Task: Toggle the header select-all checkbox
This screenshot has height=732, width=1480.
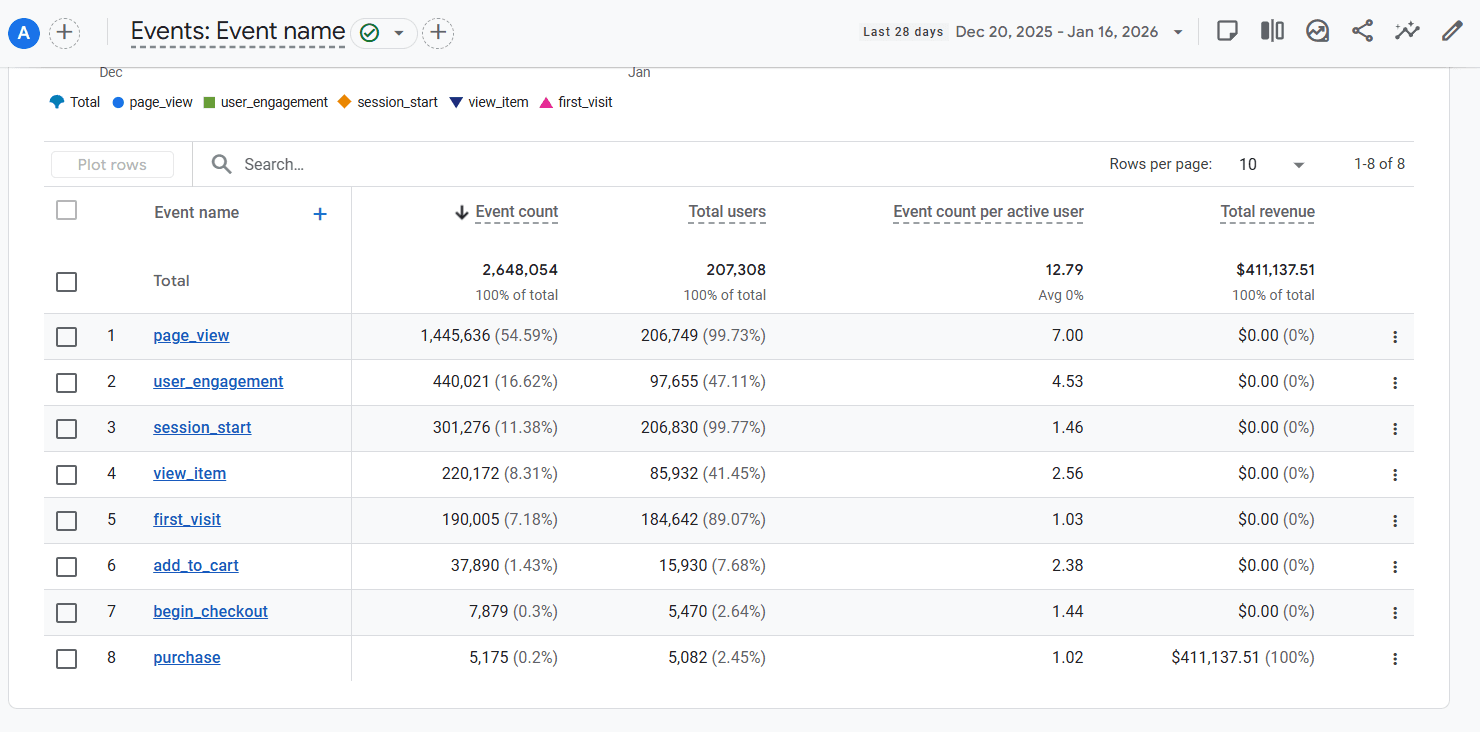Action: click(67, 210)
